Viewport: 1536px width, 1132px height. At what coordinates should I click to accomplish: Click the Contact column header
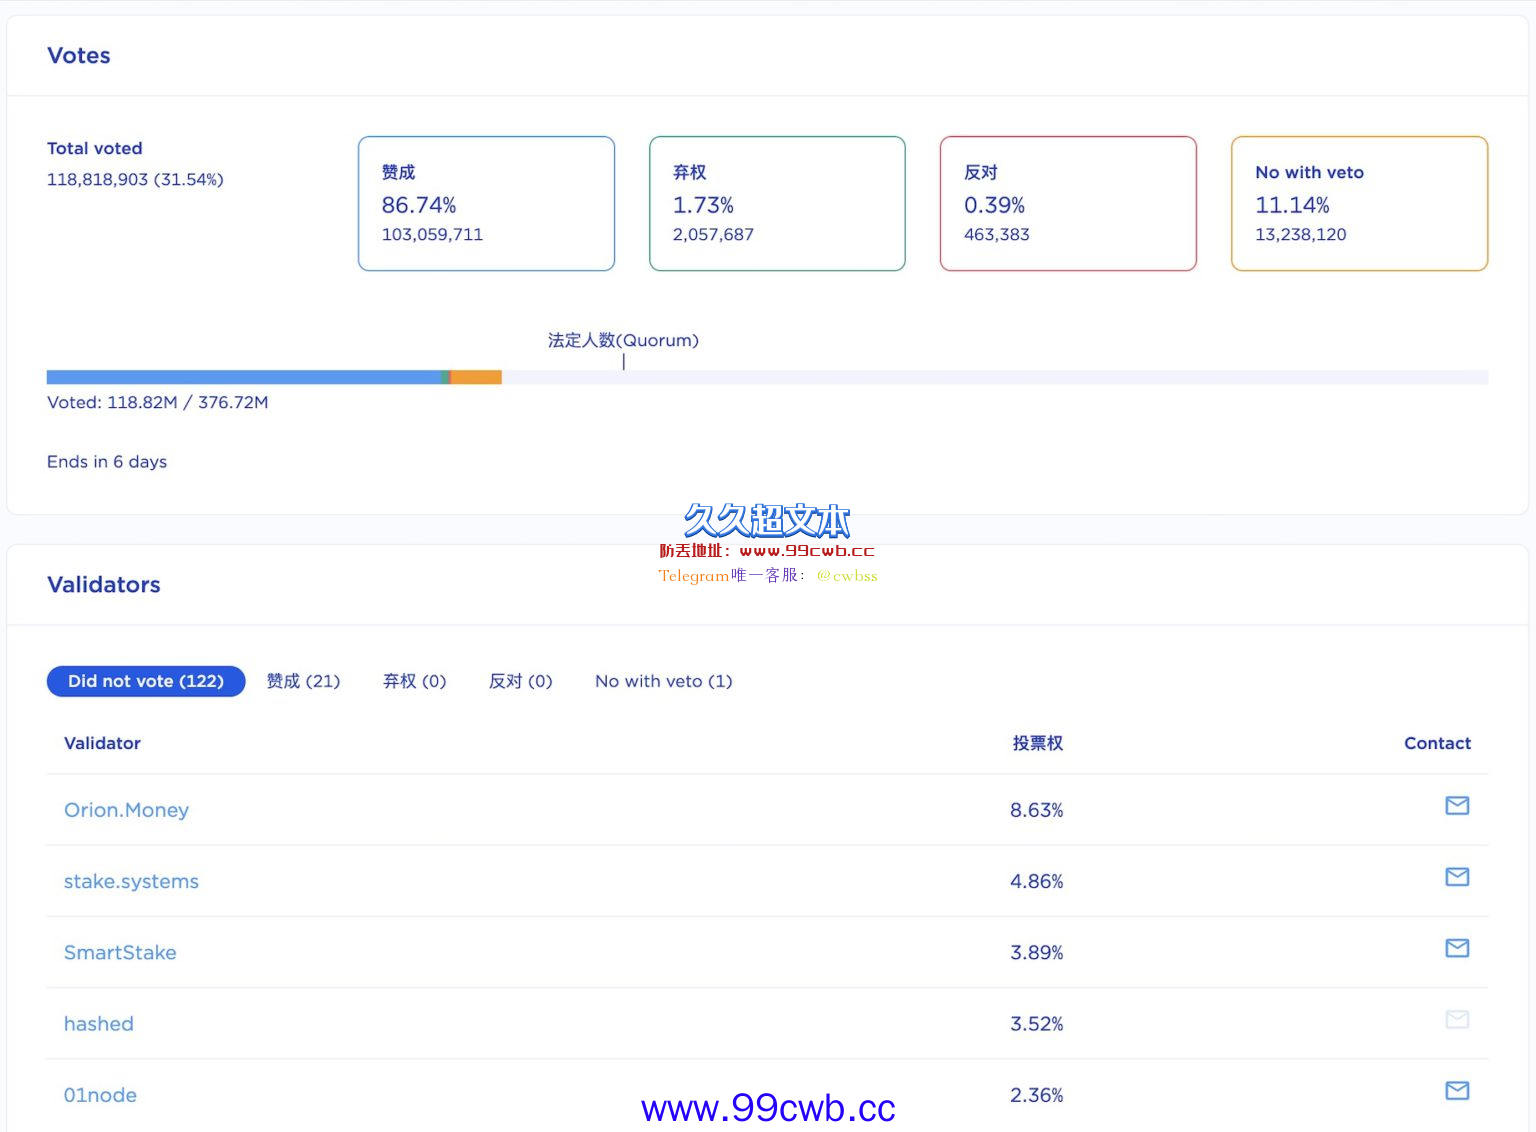tap(1437, 743)
